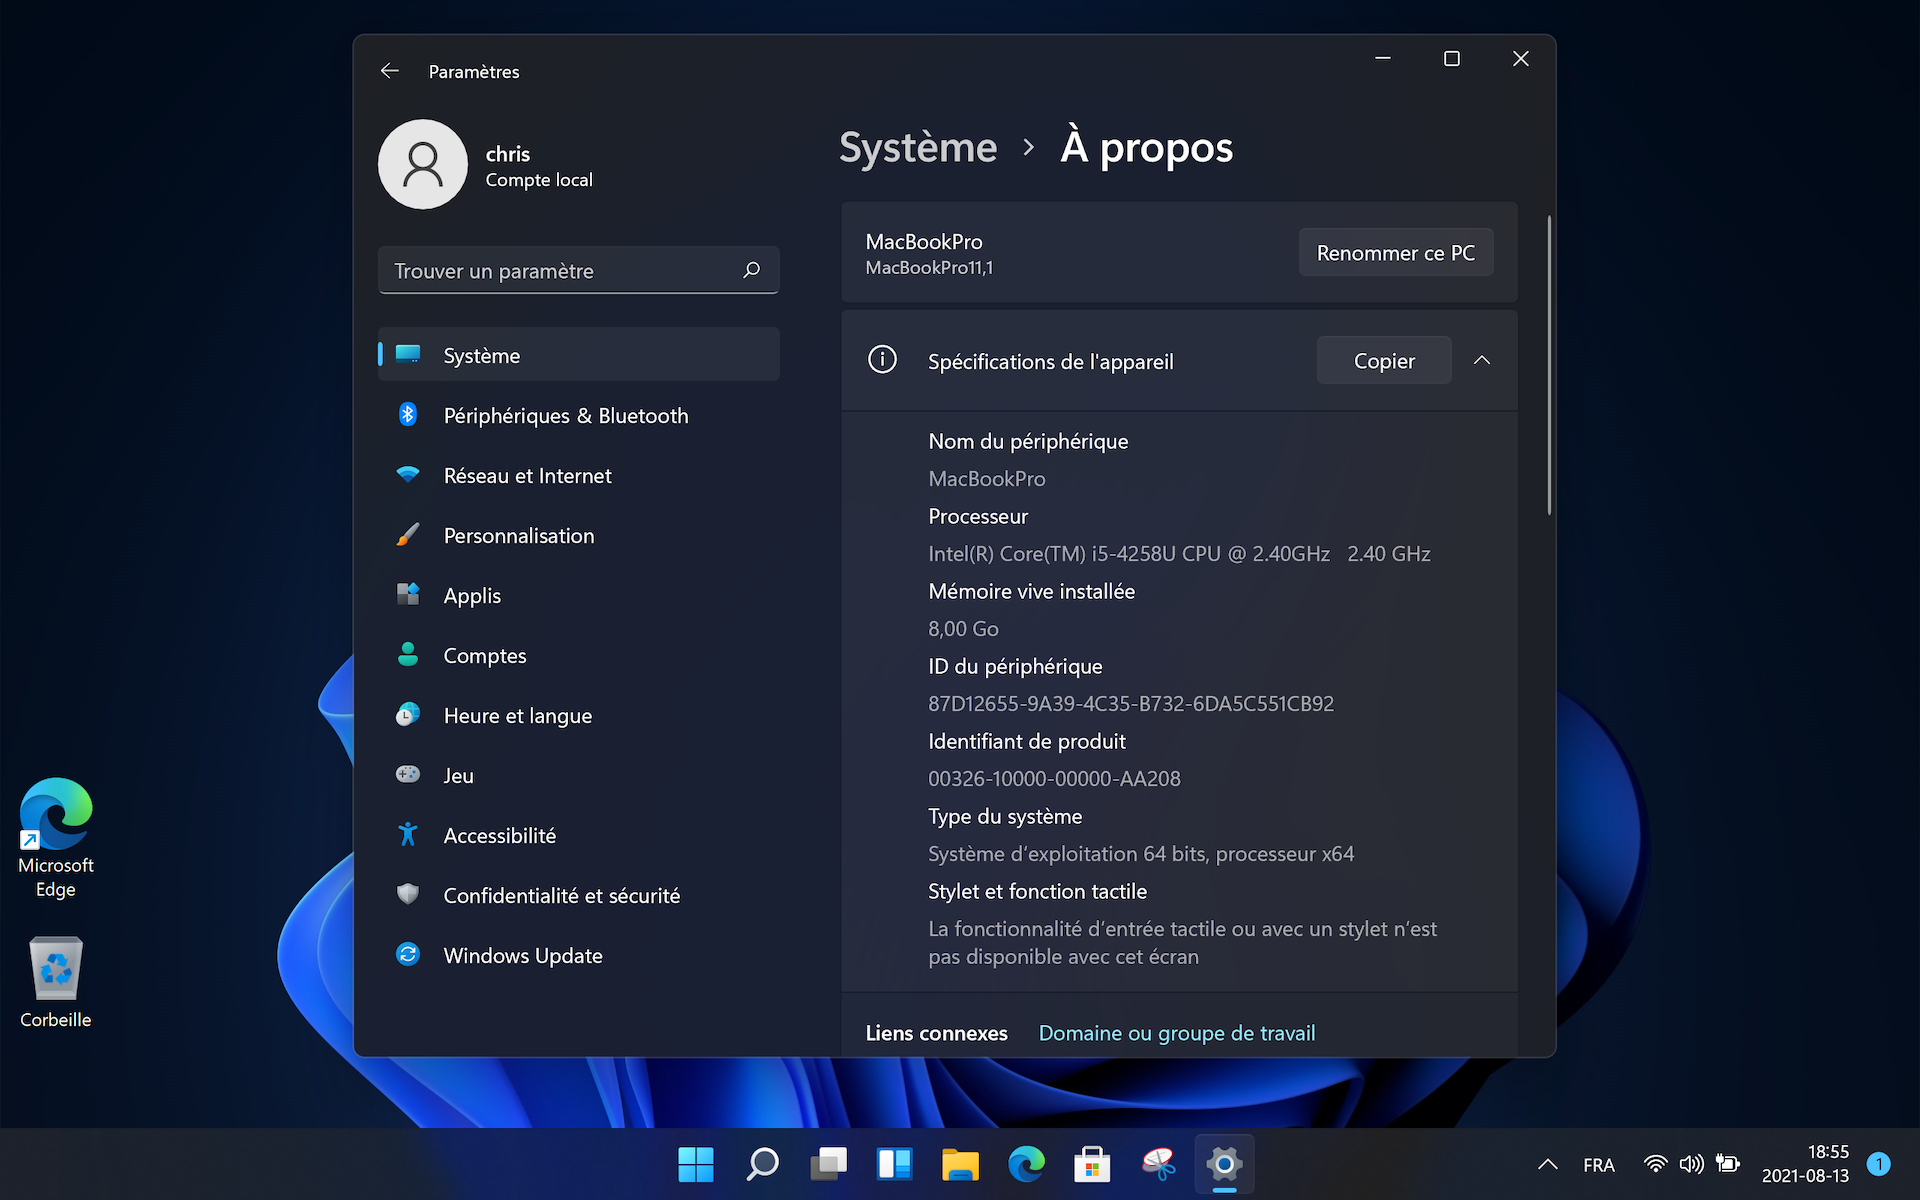Click the settings page vertical scrollbar
This screenshot has width=1920, height=1200.
[x=1549, y=365]
